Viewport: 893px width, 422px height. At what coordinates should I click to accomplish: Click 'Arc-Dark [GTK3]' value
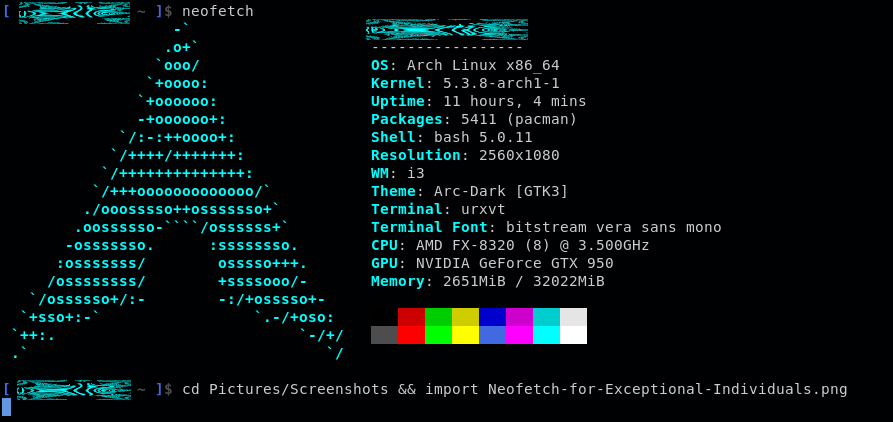[501, 192]
